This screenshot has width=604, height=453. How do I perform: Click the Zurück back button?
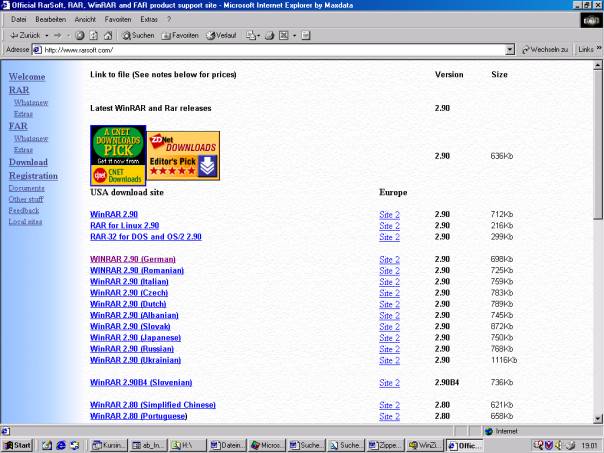[x=25, y=35]
